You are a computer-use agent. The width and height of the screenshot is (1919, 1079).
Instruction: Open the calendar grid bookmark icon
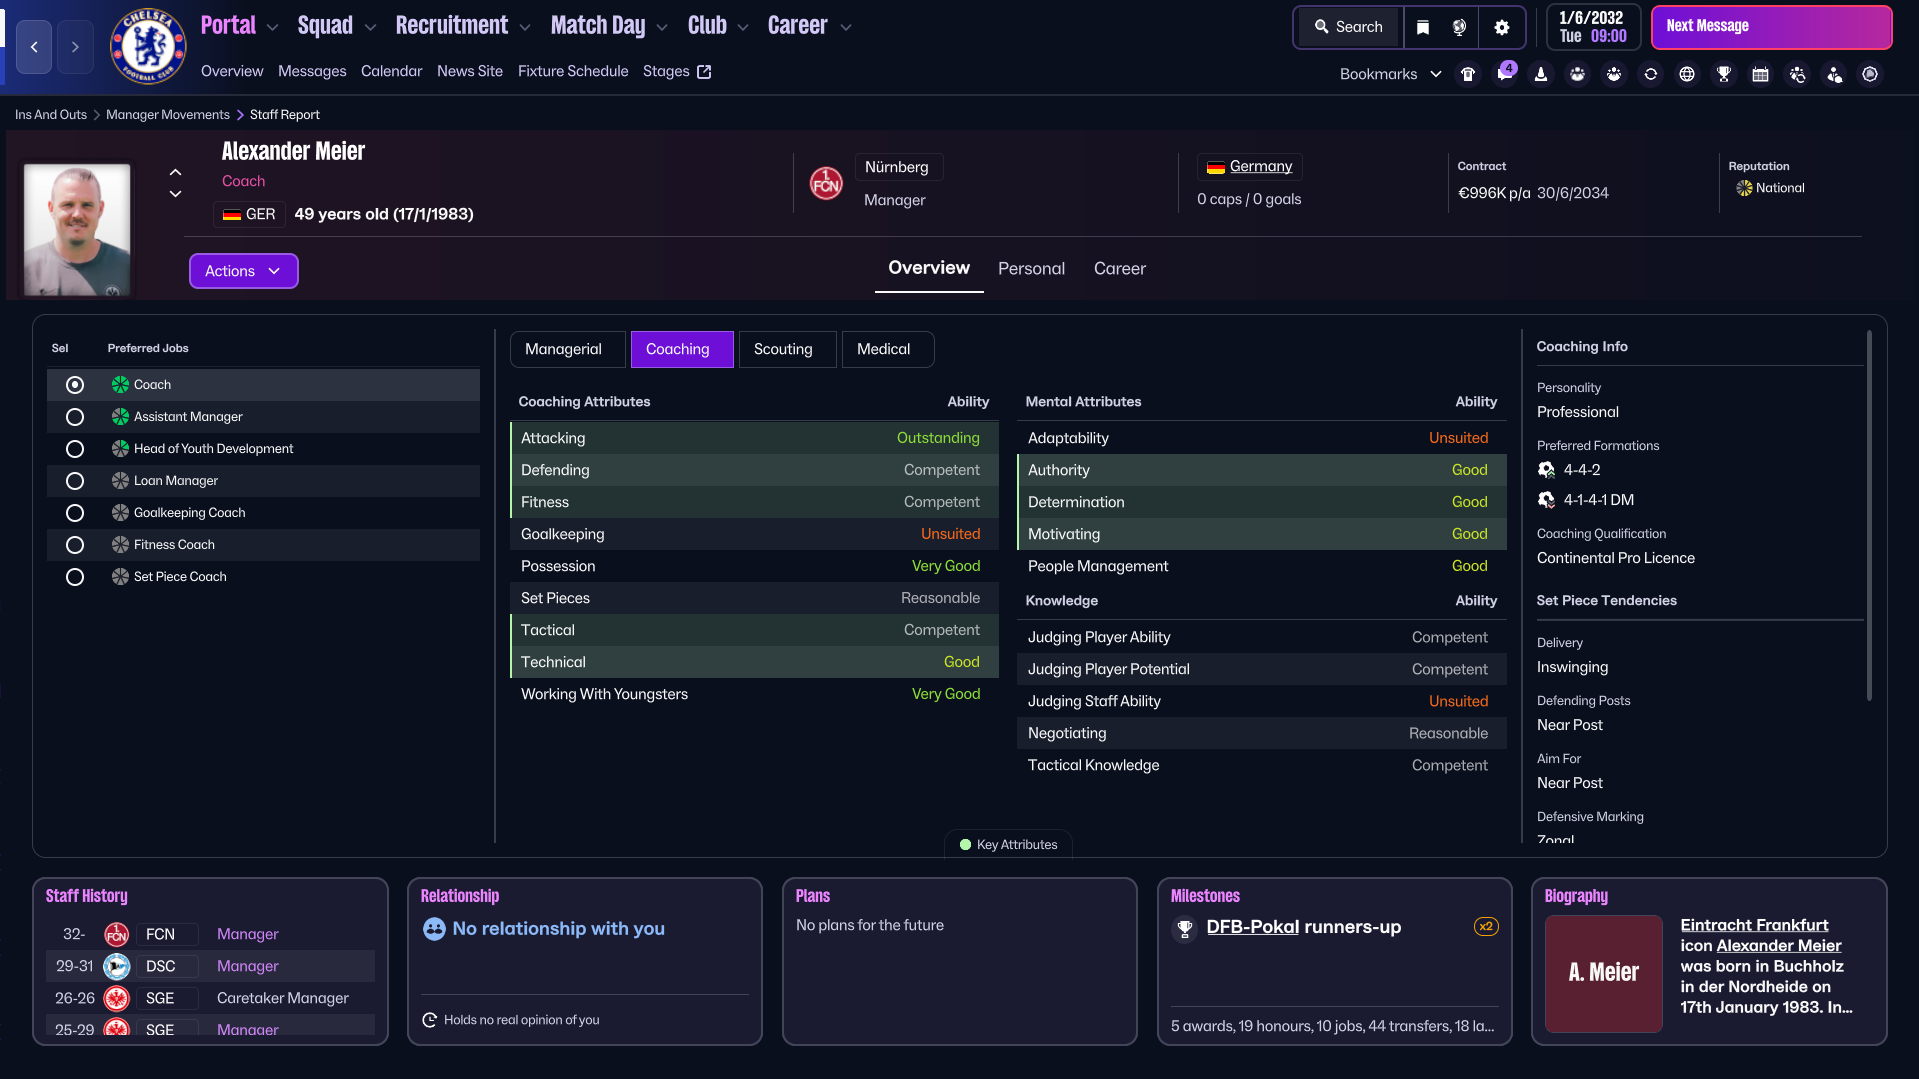coord(1761,74)
